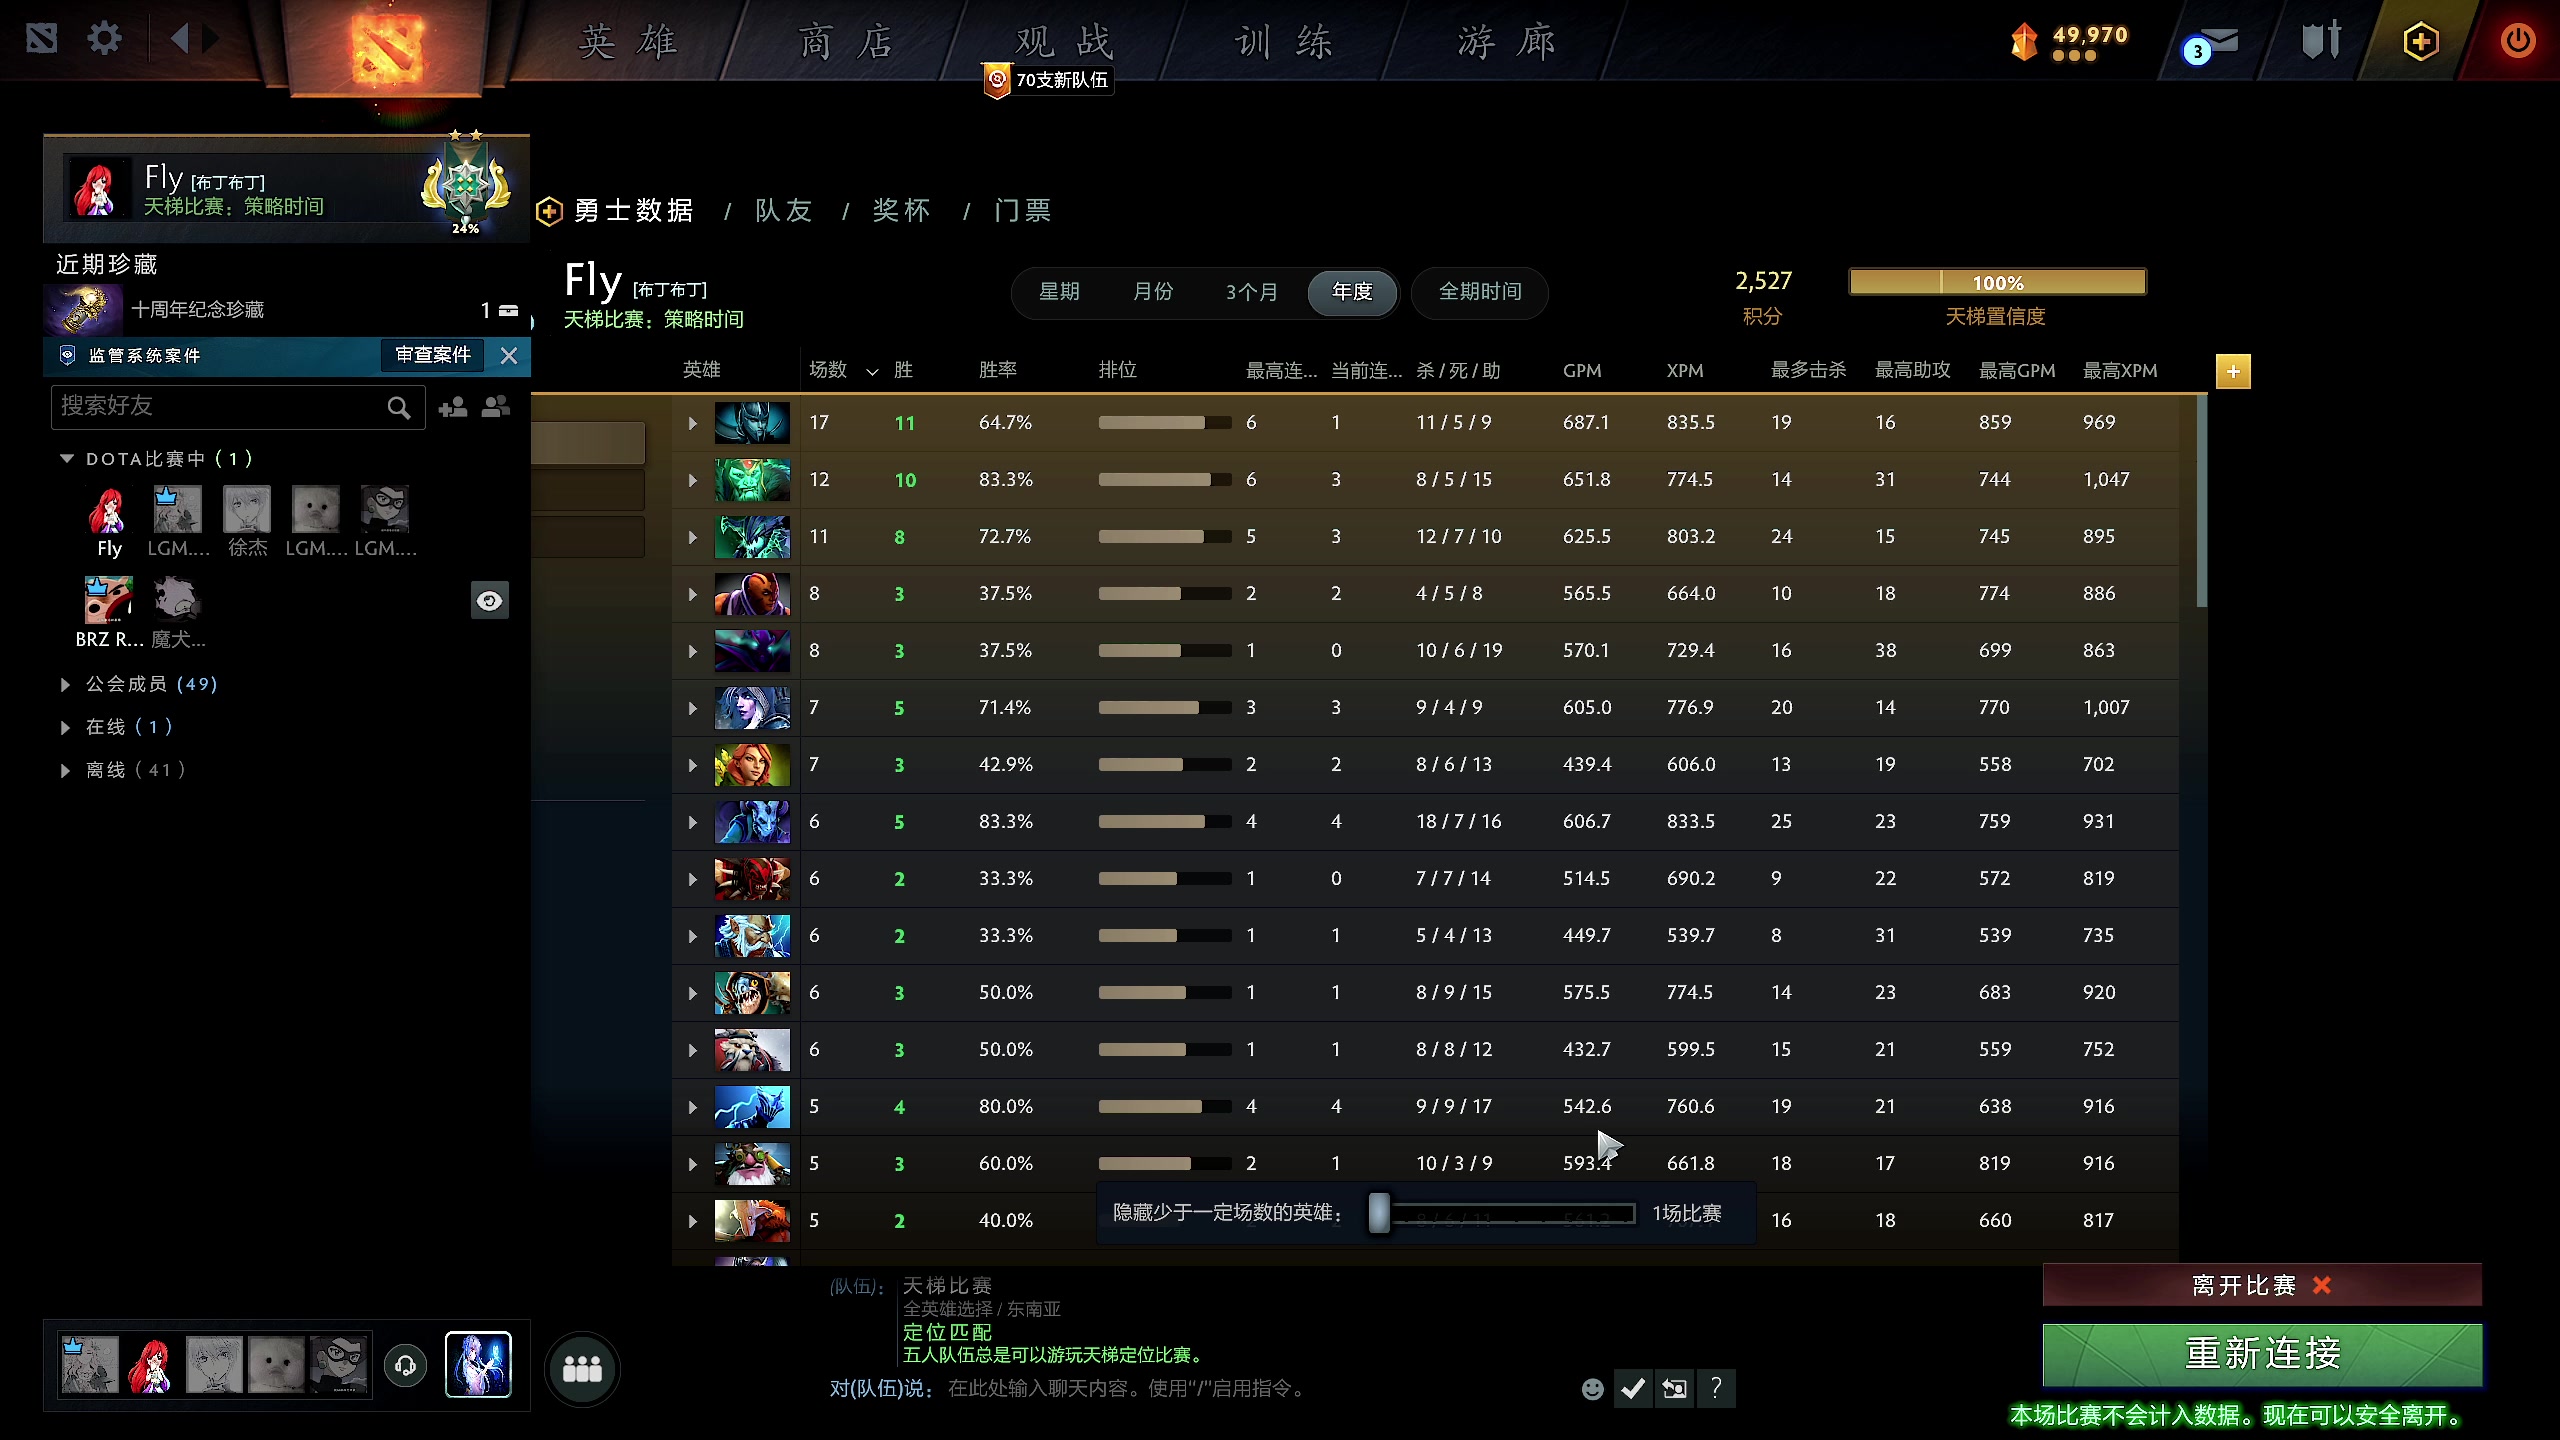Expand the row with 83.3% and 12 games
2560x1440 pixels.
[x=692, y=481]
